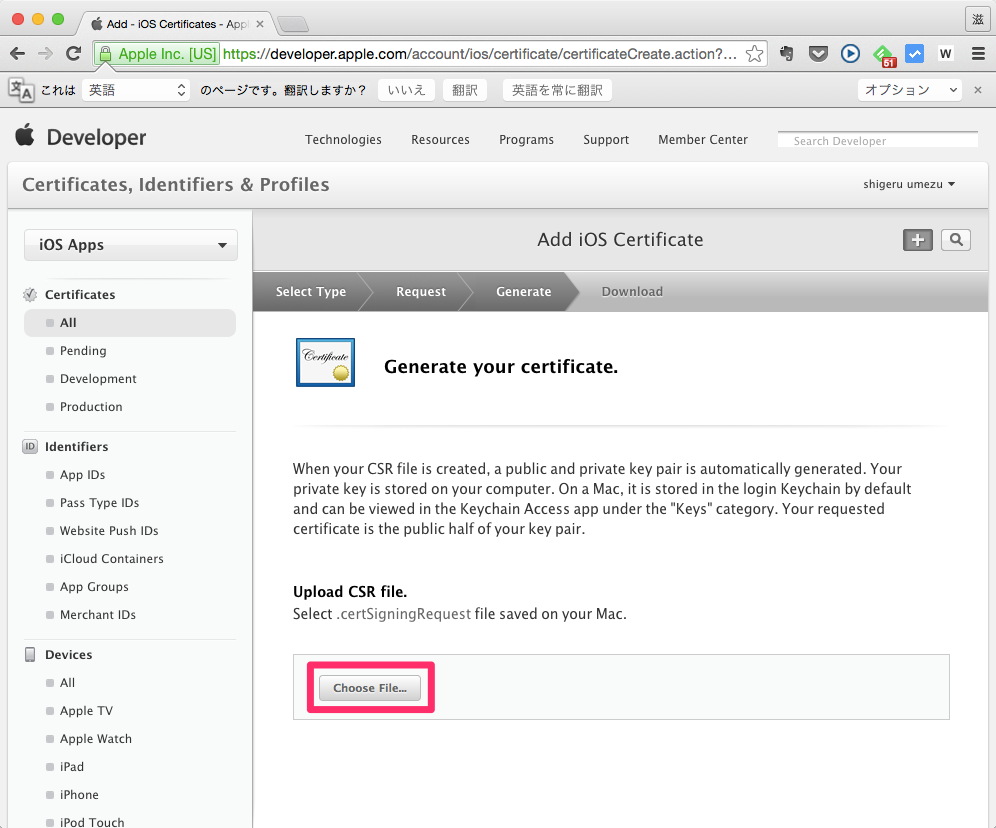Screen dimensions: 996x828
Task: Click the translate icon in the translation bar
Action: tap(20, 90)
